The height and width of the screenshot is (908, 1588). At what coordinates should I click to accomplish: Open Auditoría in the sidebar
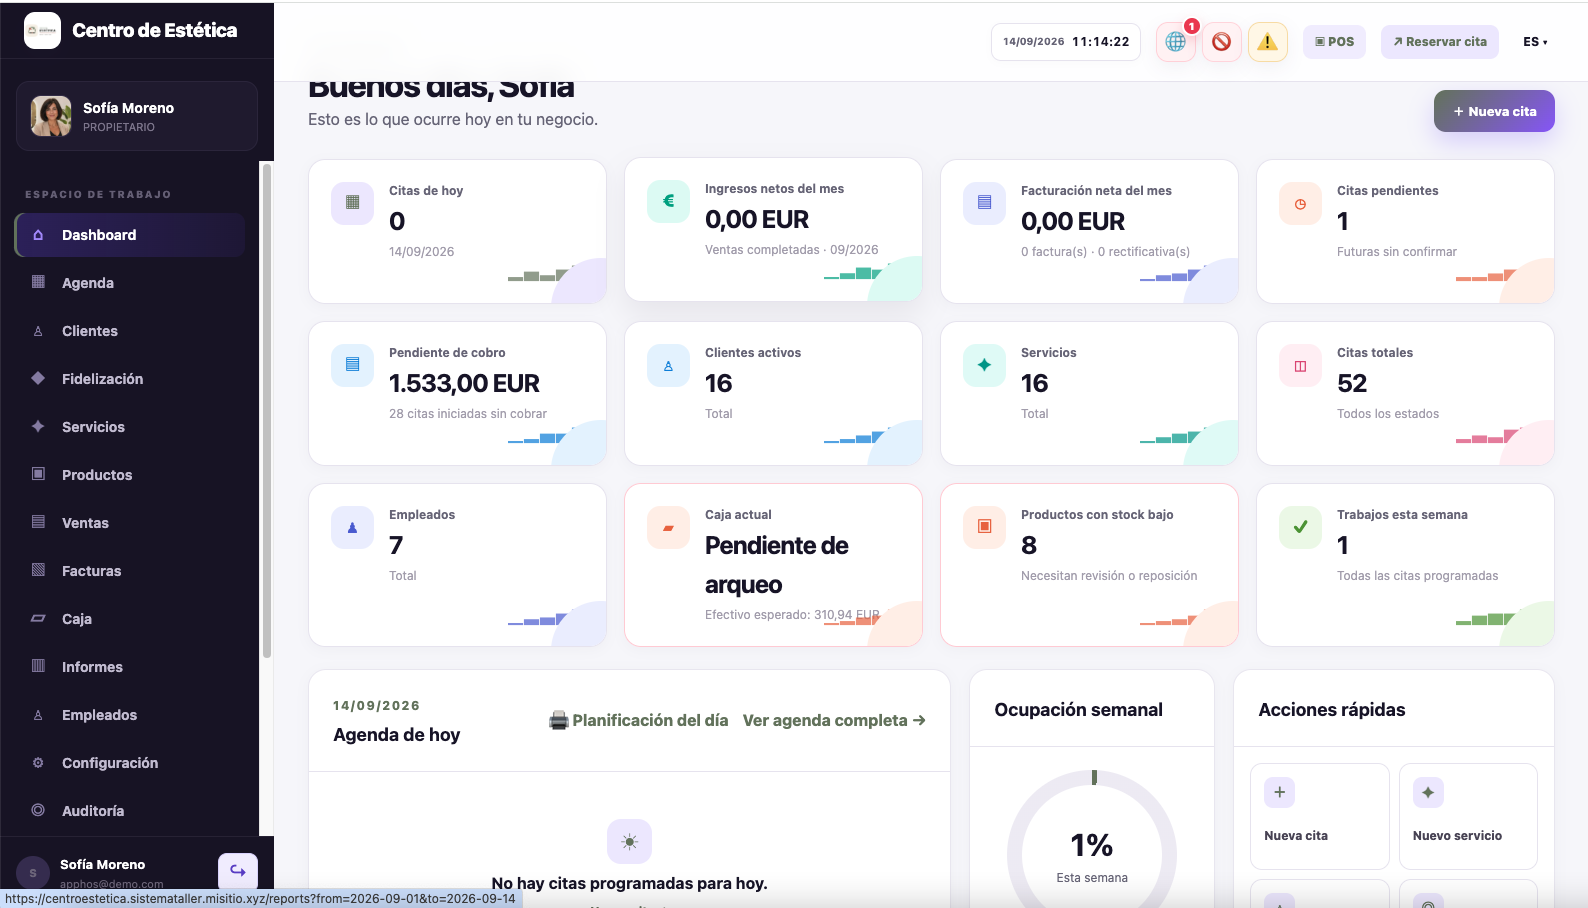point(130,811)
